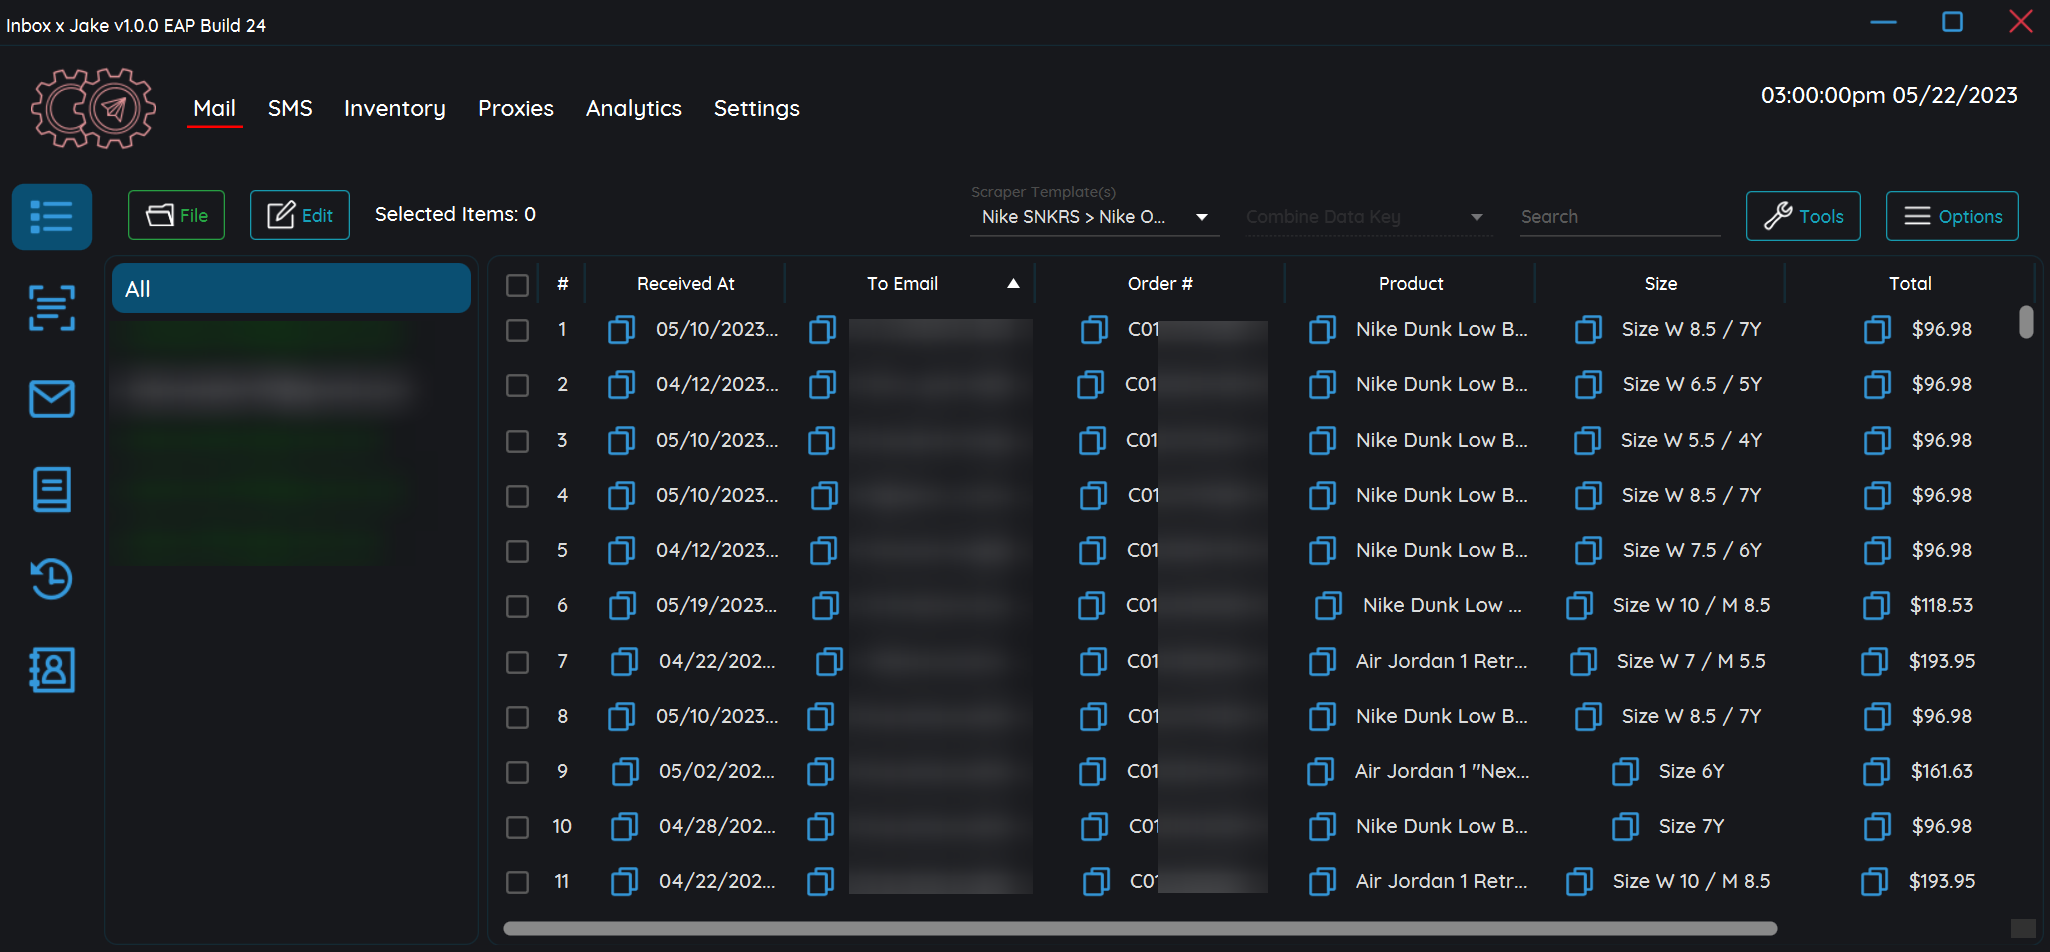Sort by the Product column header
This screenshot has width=2050, height=952.
1411,284
